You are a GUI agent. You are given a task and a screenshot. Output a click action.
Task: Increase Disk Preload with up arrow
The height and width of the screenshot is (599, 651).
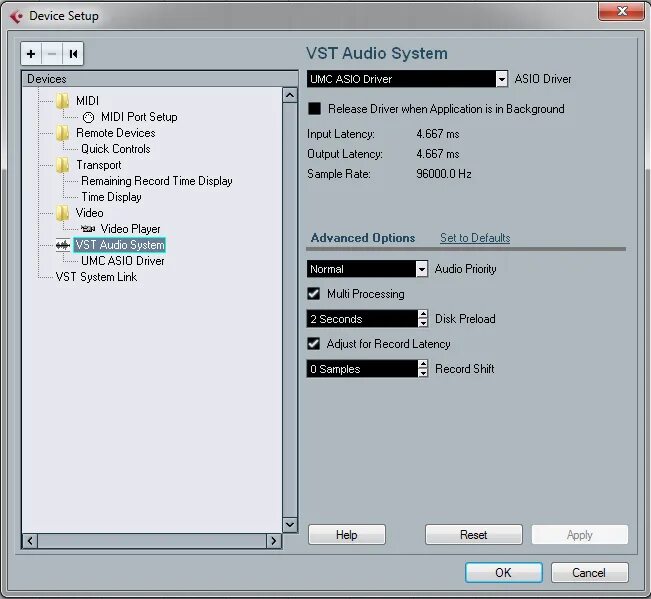click(423, 314)
